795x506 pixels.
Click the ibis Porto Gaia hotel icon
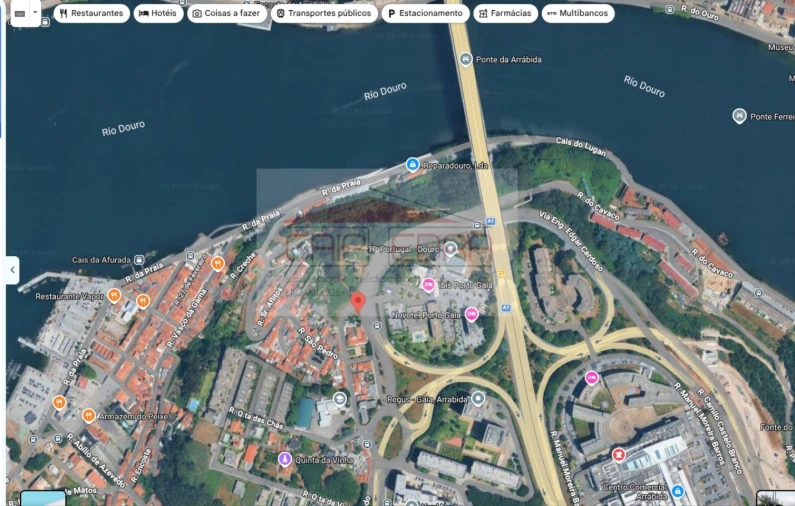(x=428, y=285)
